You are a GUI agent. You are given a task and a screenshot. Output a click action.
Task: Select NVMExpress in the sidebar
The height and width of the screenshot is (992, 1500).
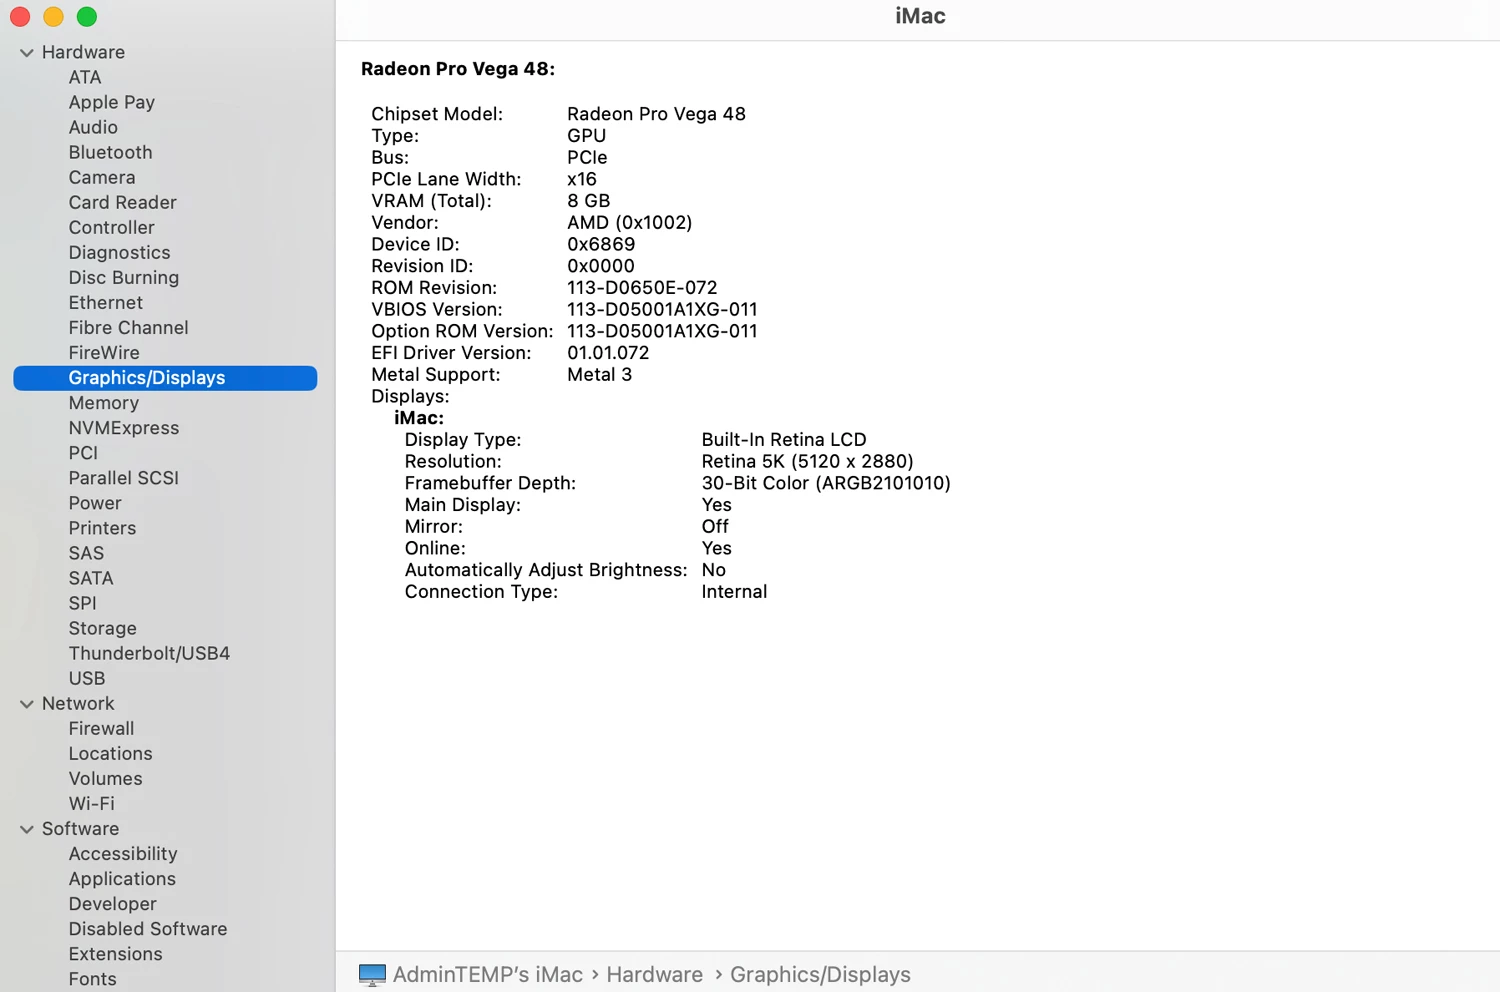pyautogui.click(x=124, y=428)
